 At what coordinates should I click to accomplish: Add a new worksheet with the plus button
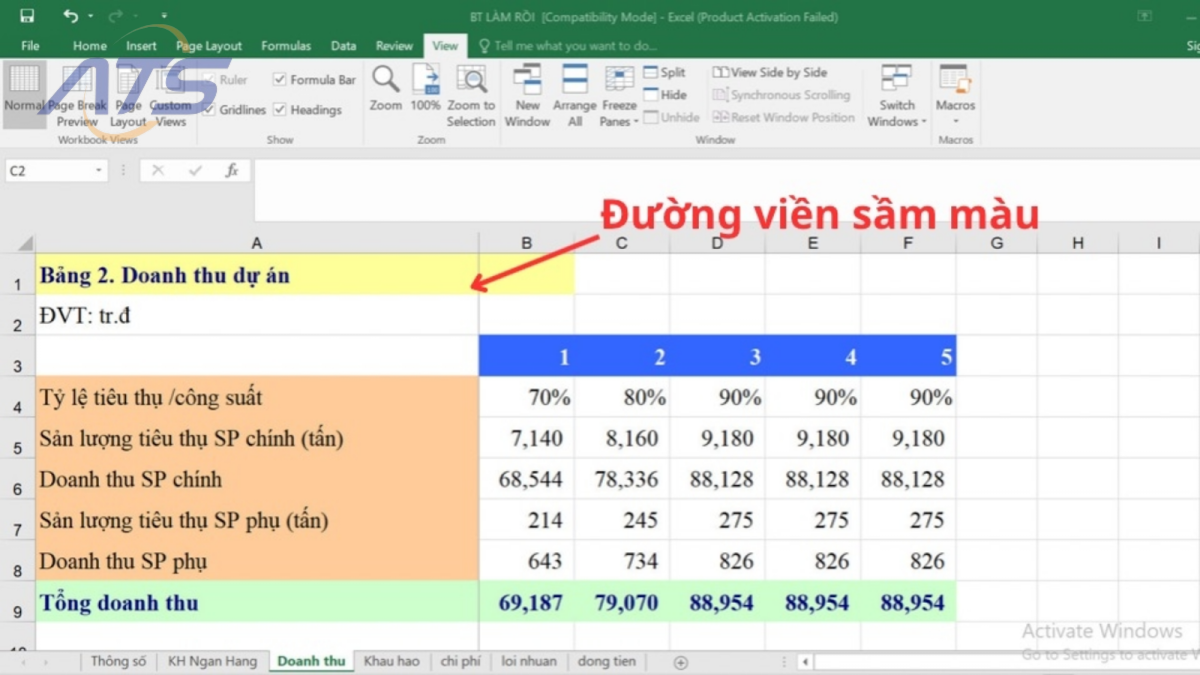click(680, 661)
